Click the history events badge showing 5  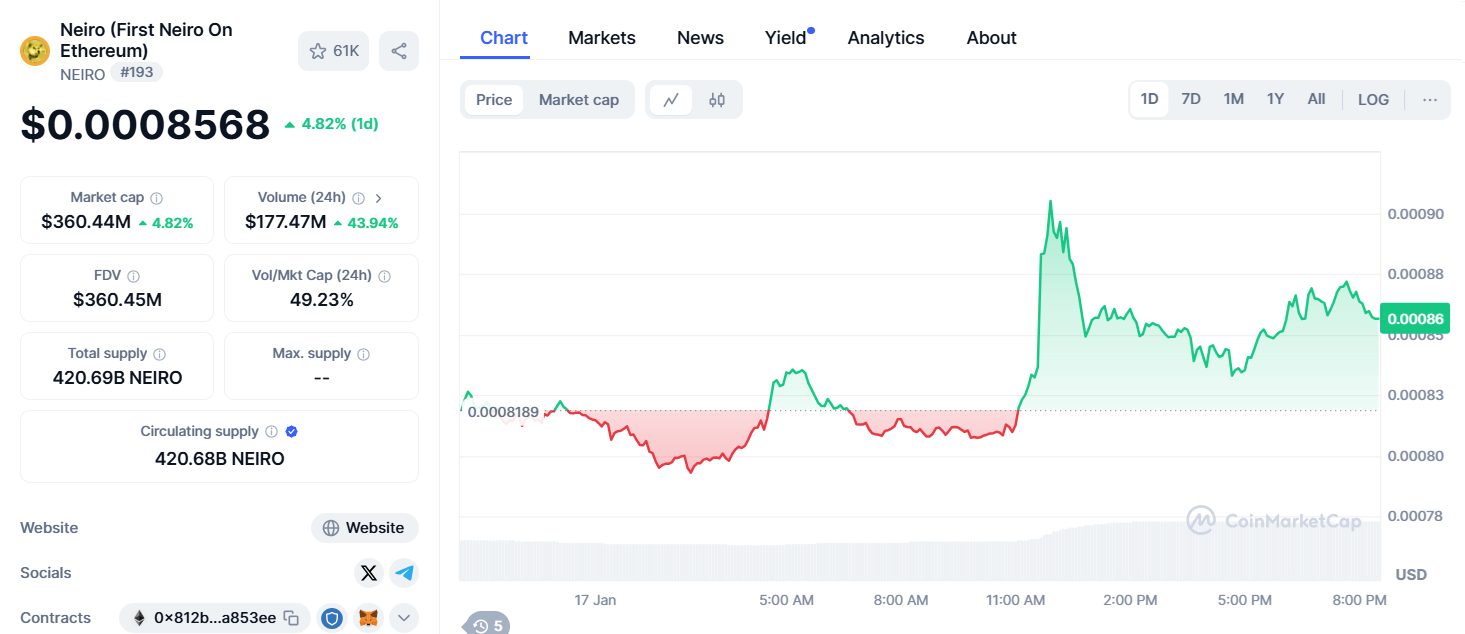[x=487, y=626]
